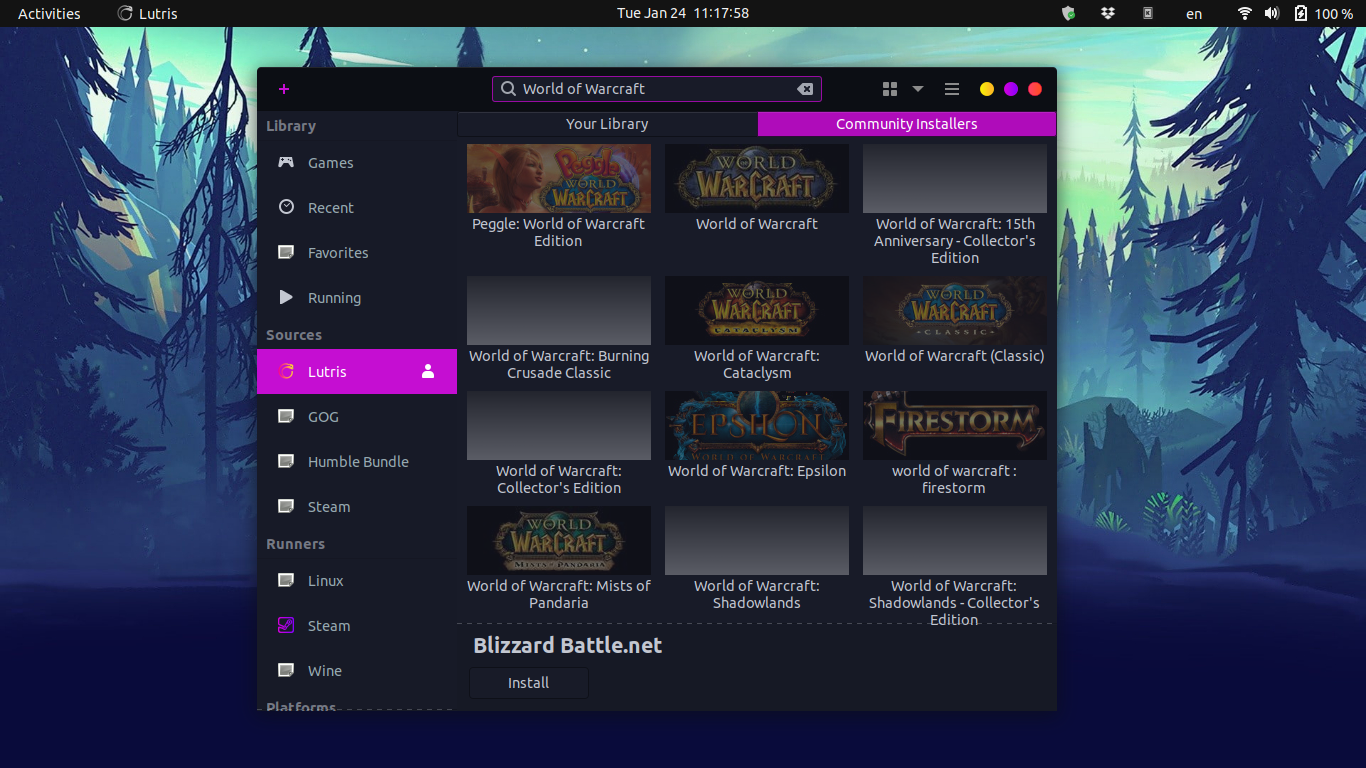The height and width of the screenshot is (768, 1366).
Task: Toggle grid view for the game list
Action: [x=889, y=88]
